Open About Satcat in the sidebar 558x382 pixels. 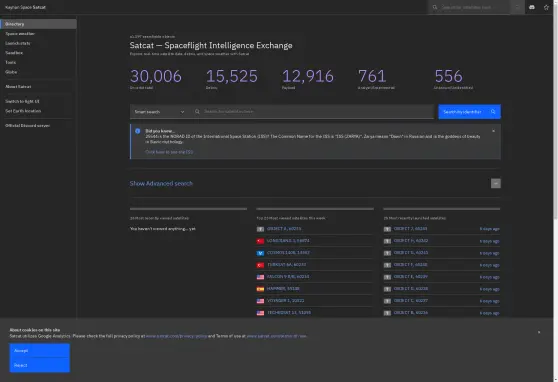(18, 87)
